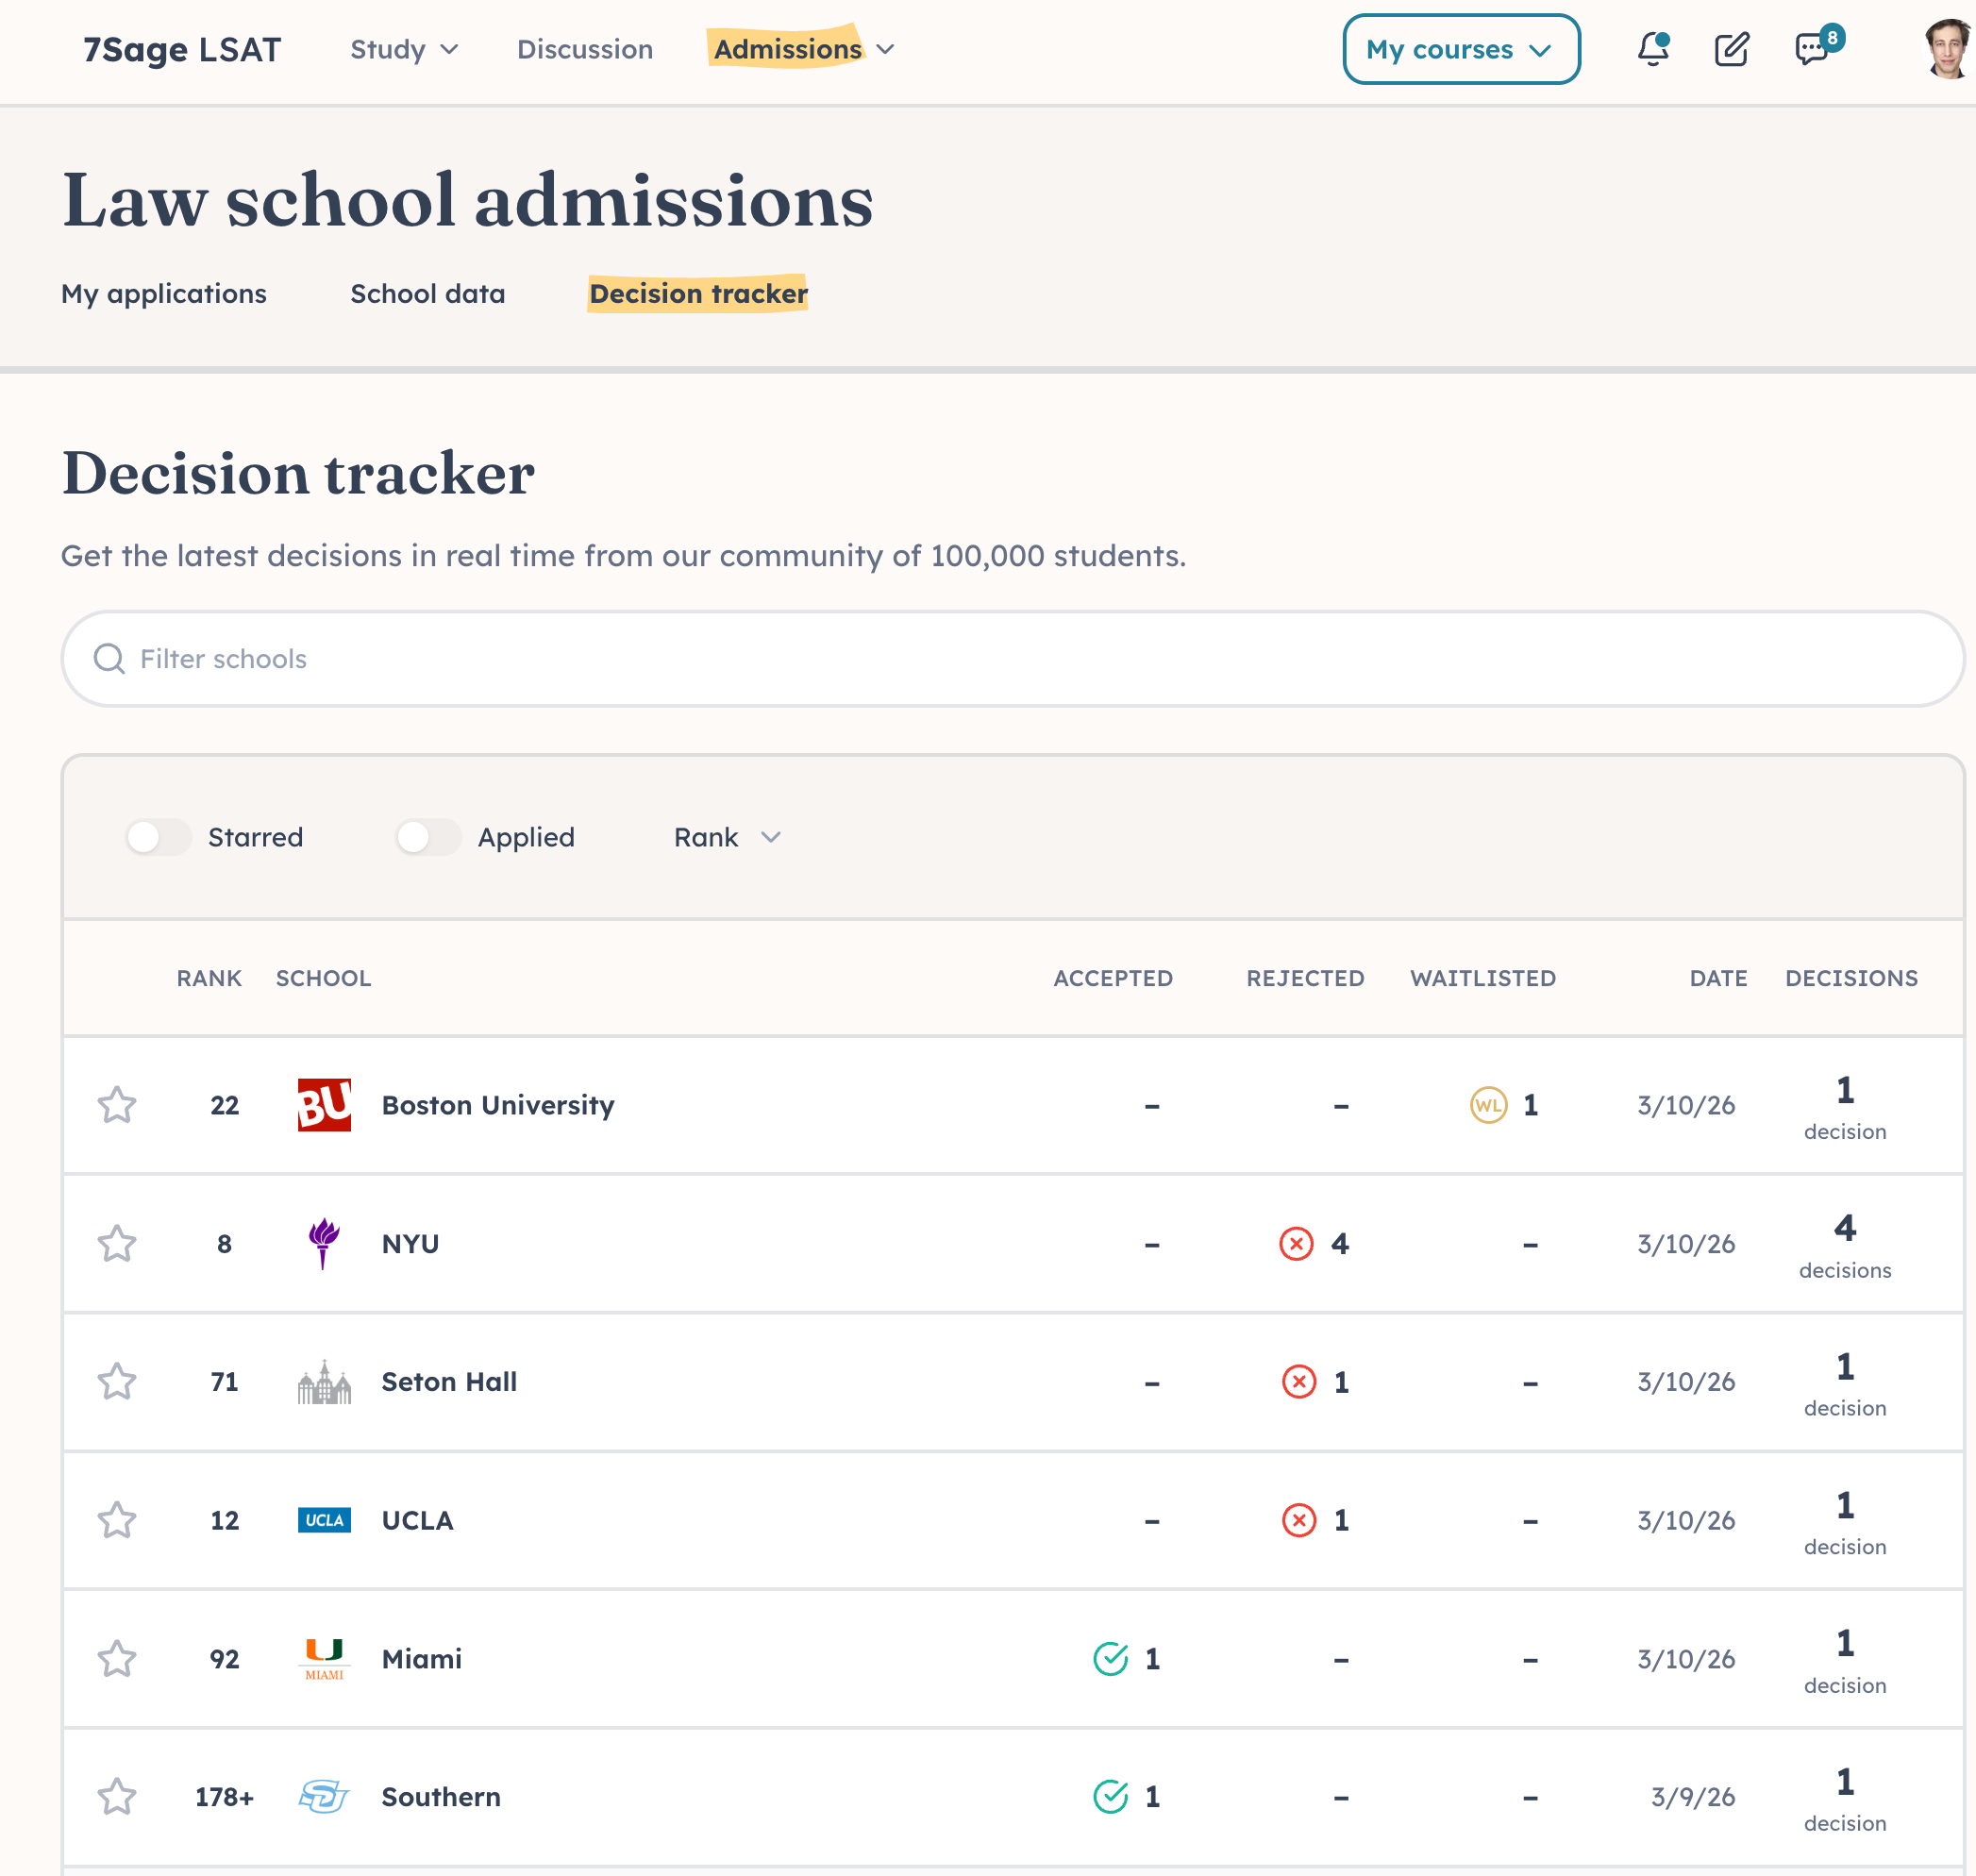Click the SCHOOL column header
This screenshot has width=1976, height=1876.
tap(323, 978)
